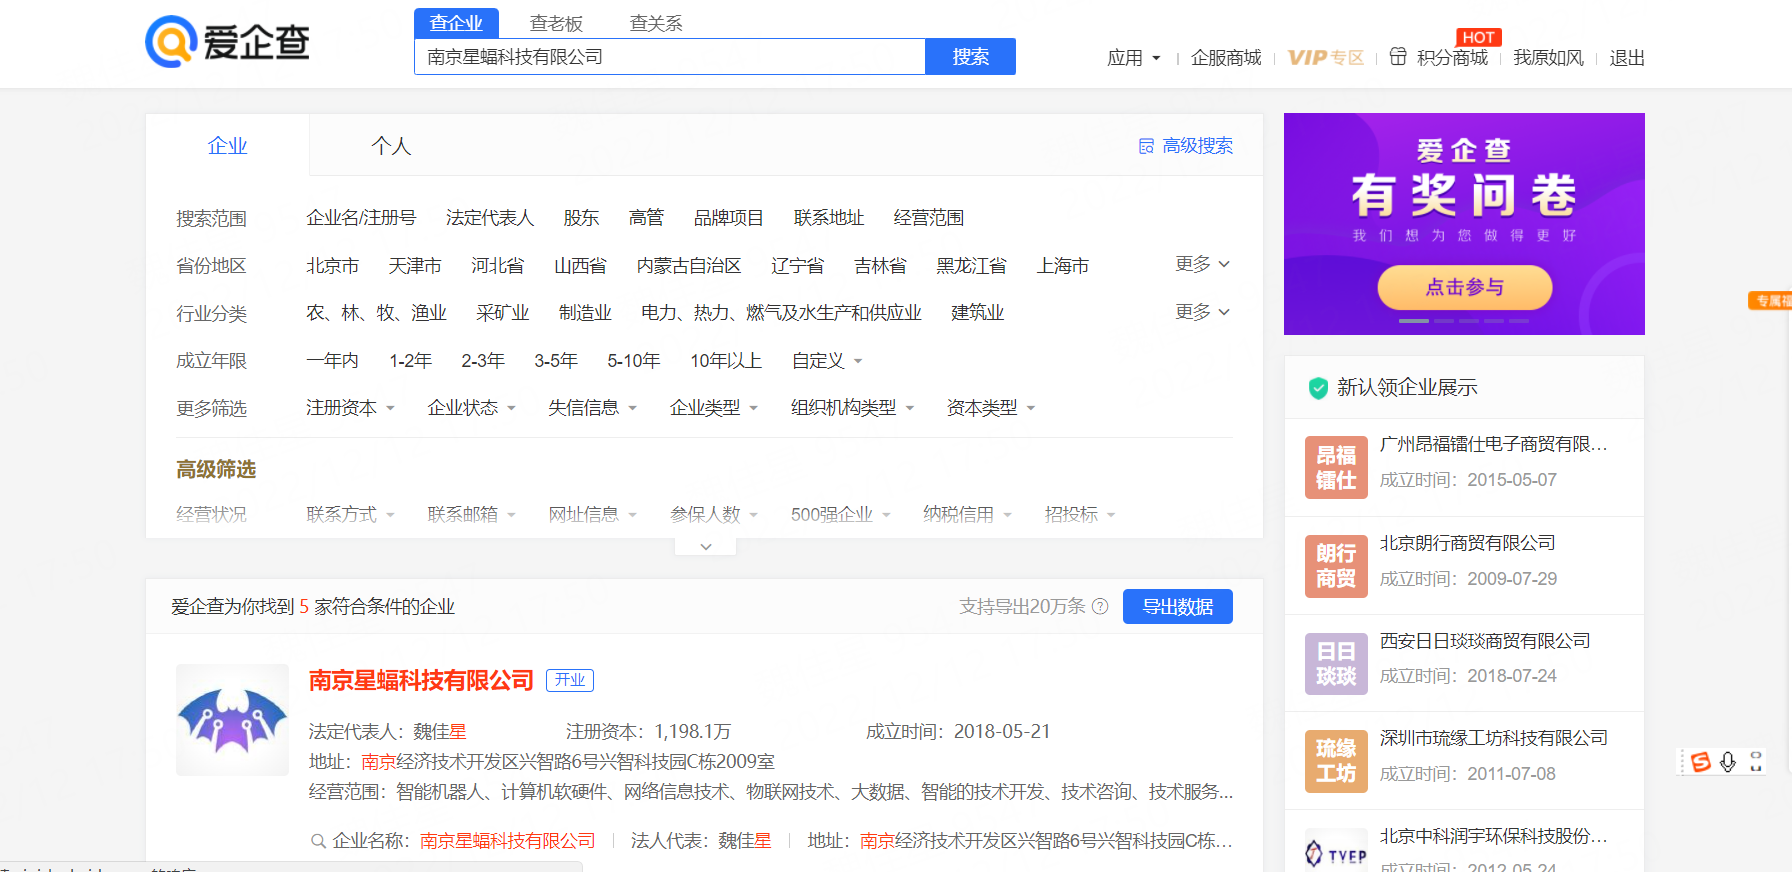Click the Sogou toolbar grid icon
This screenshot has width=1792, height=872.
click(1756, 762)
